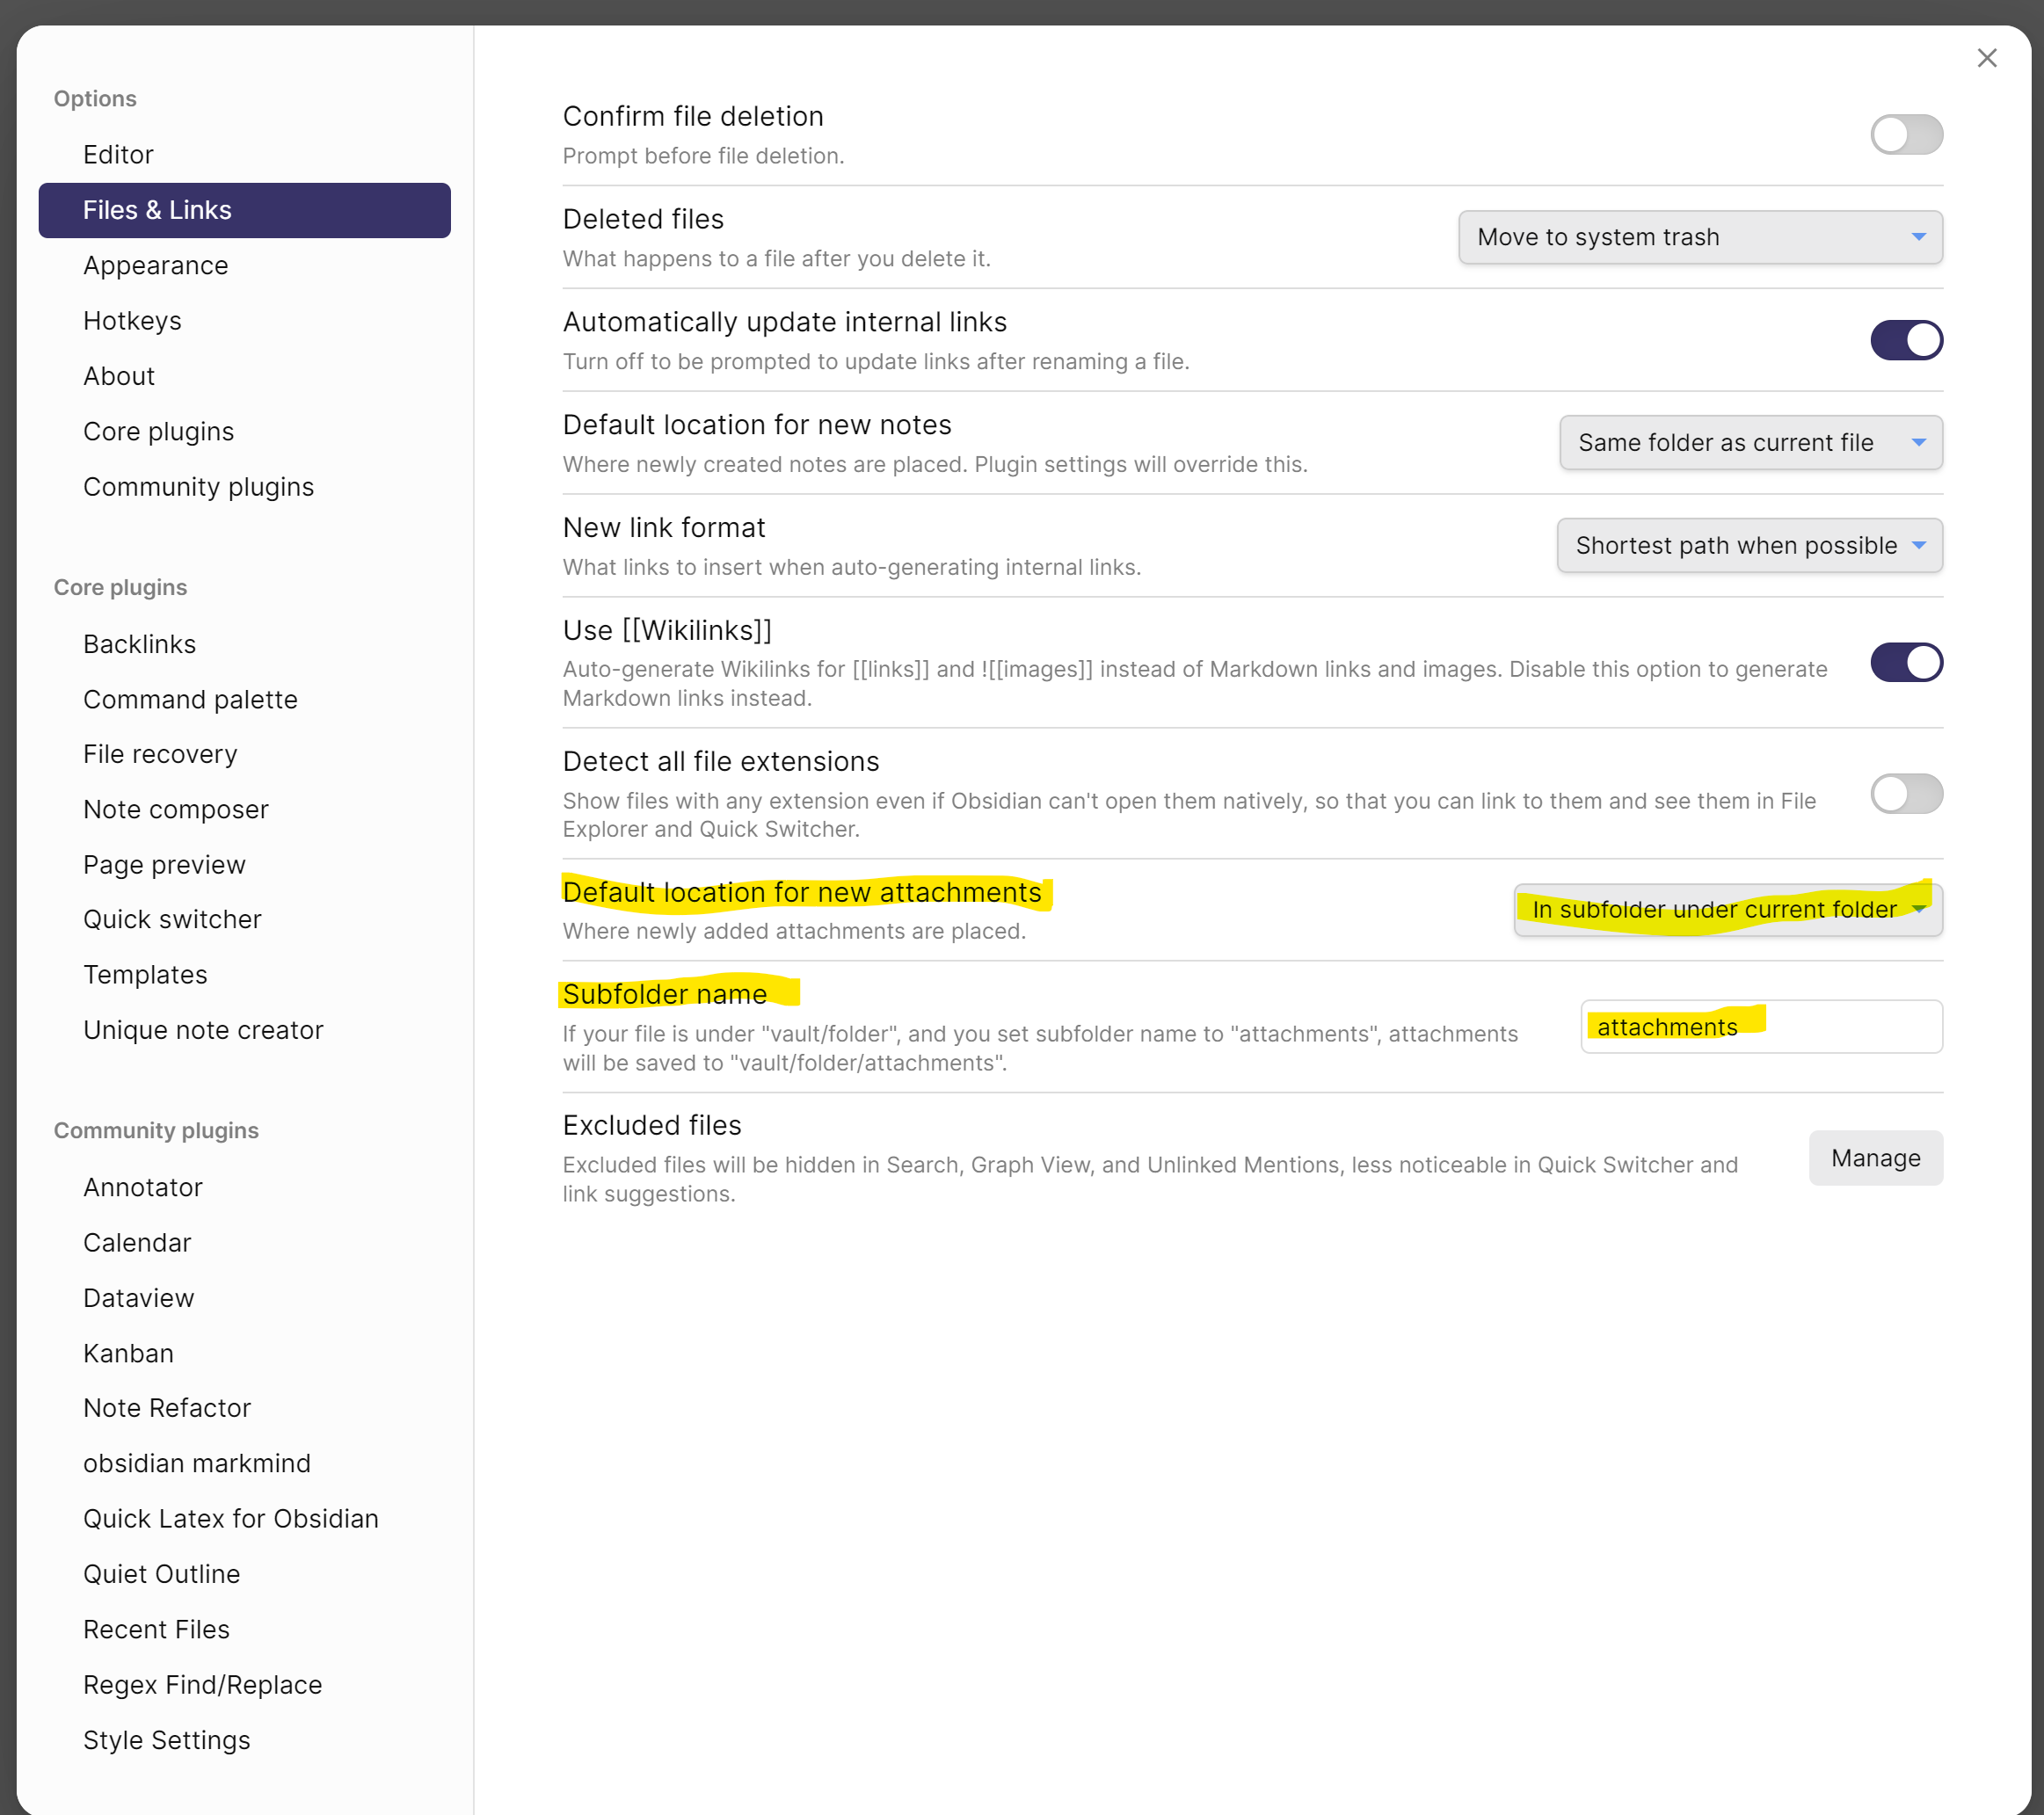Turn off Use [[Wikilinks]]
Viewport: 2044px width, 1815px height.
click(x=1906, y=662)
